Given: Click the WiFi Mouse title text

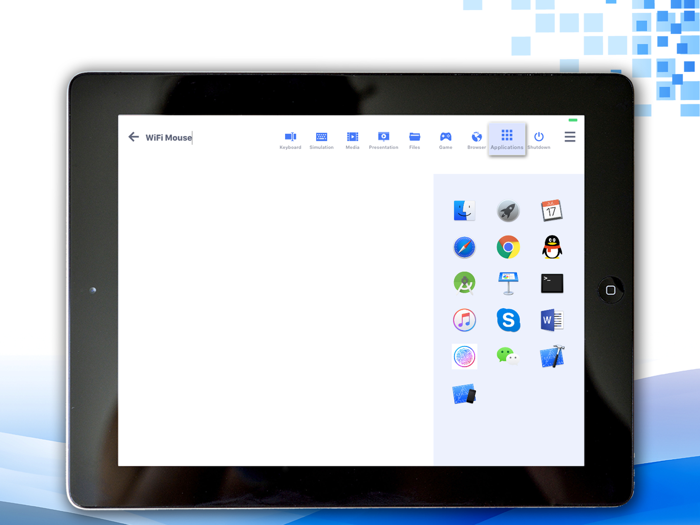Looking at the screenshot, I should pos(168,138).
